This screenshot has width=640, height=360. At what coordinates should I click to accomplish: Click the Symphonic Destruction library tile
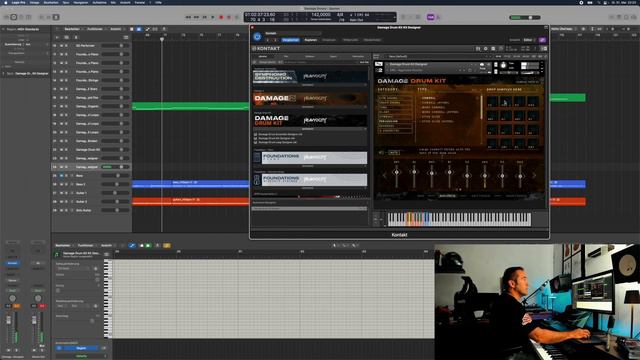coord(310,76)
